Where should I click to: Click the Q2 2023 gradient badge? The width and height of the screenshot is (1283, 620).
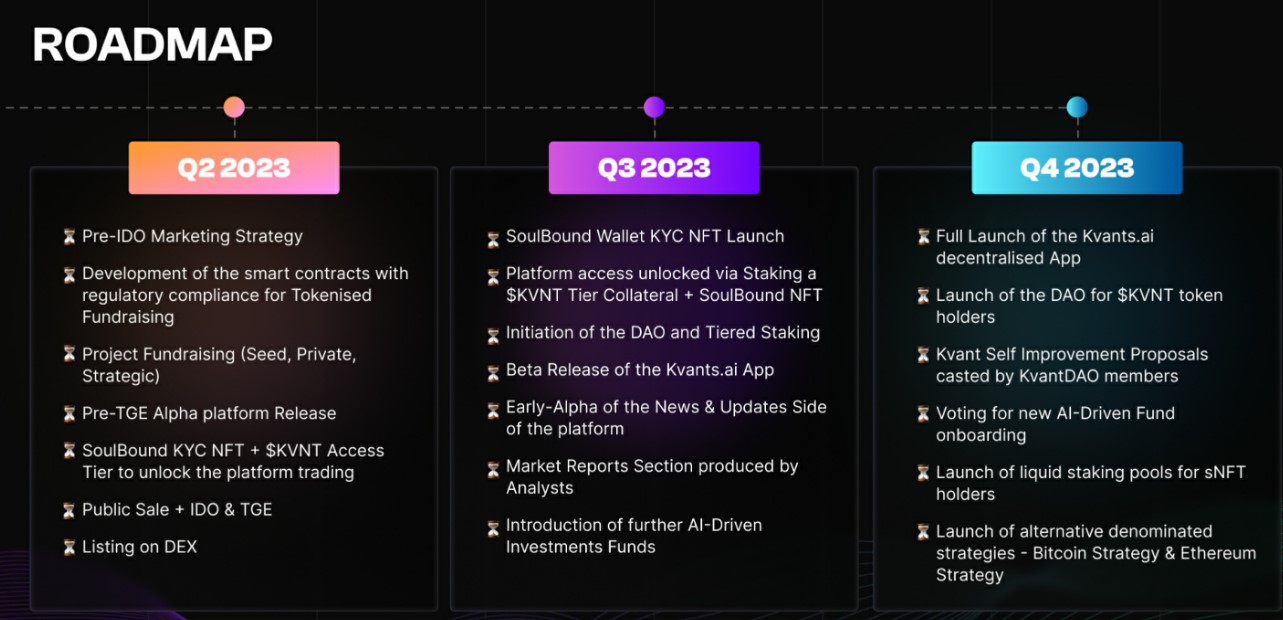tap(234, 167)
